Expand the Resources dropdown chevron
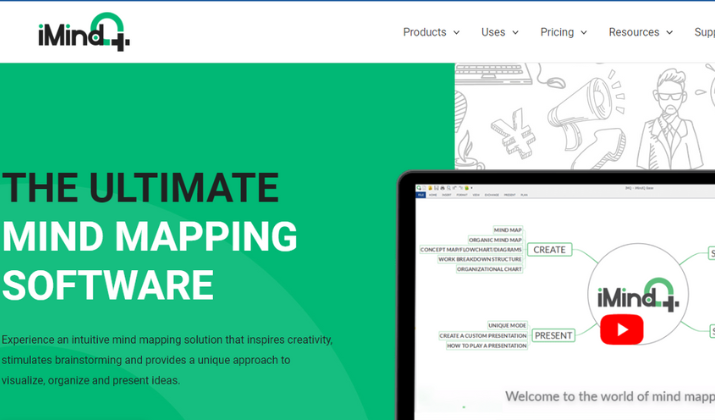The height and width of the screenshot is (420, 715). coord(669,33)
